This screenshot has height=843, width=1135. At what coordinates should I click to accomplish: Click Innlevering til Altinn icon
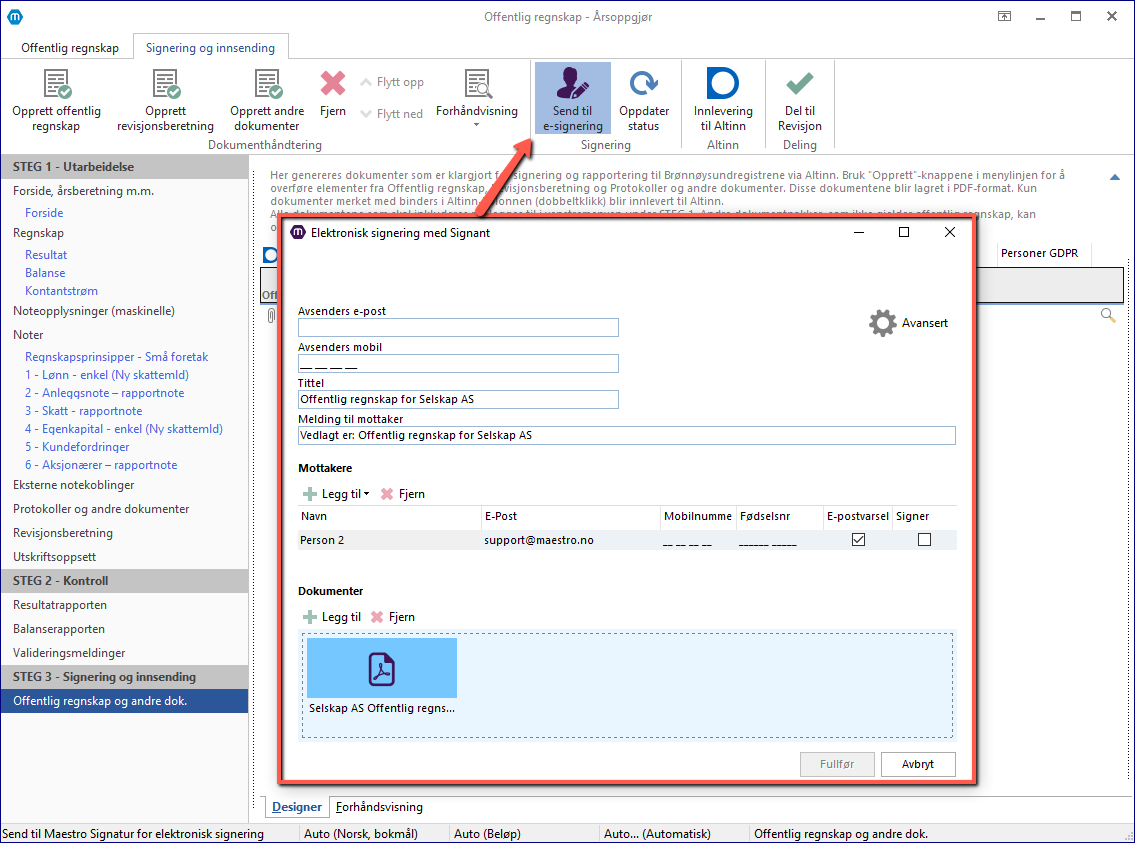point(722,83)
